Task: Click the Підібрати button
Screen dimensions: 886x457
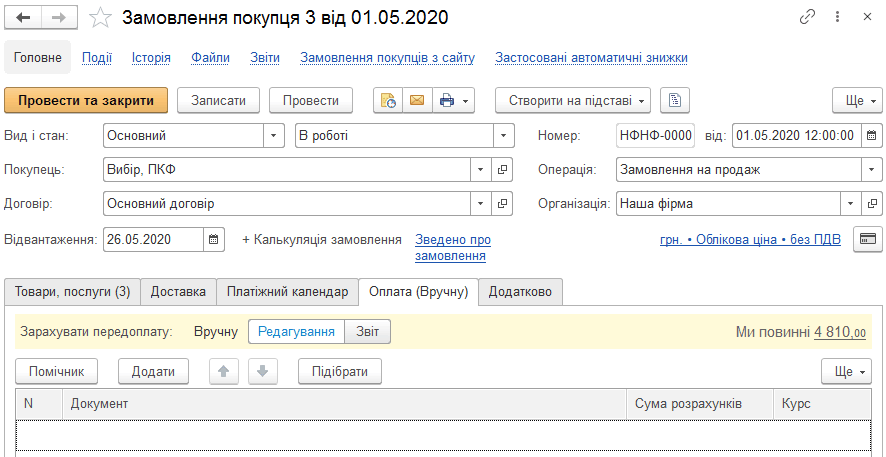Action: [340, 372]
